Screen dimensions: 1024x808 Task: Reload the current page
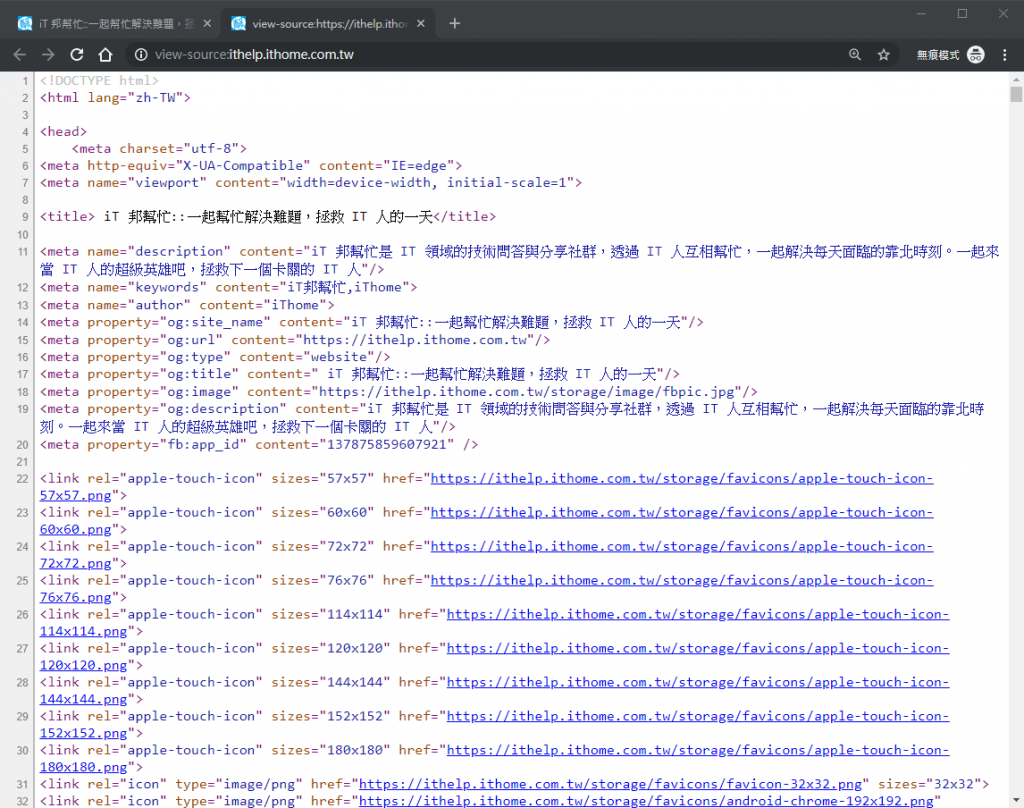click(77, 55)
